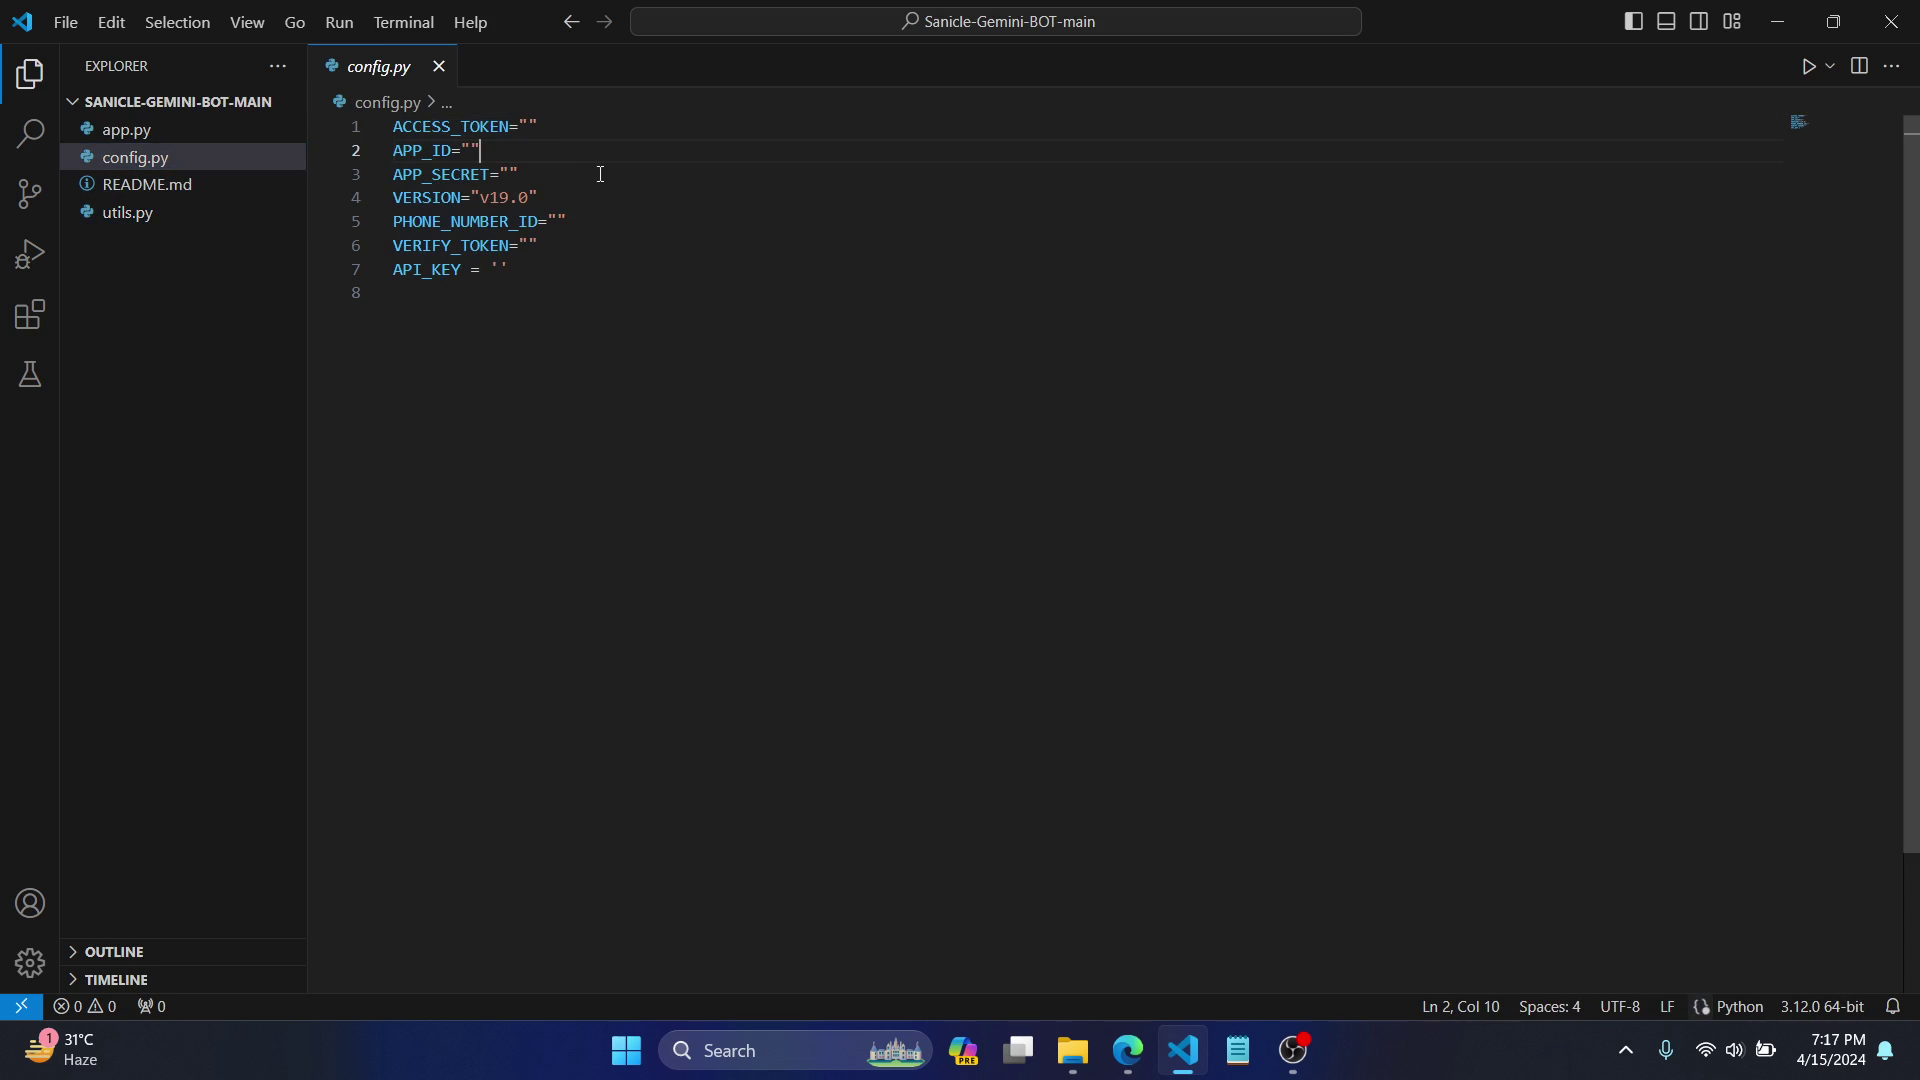Screen dimensions: 1920x1080
Task: Open the Manage settings gear
Action: (30, 963)
